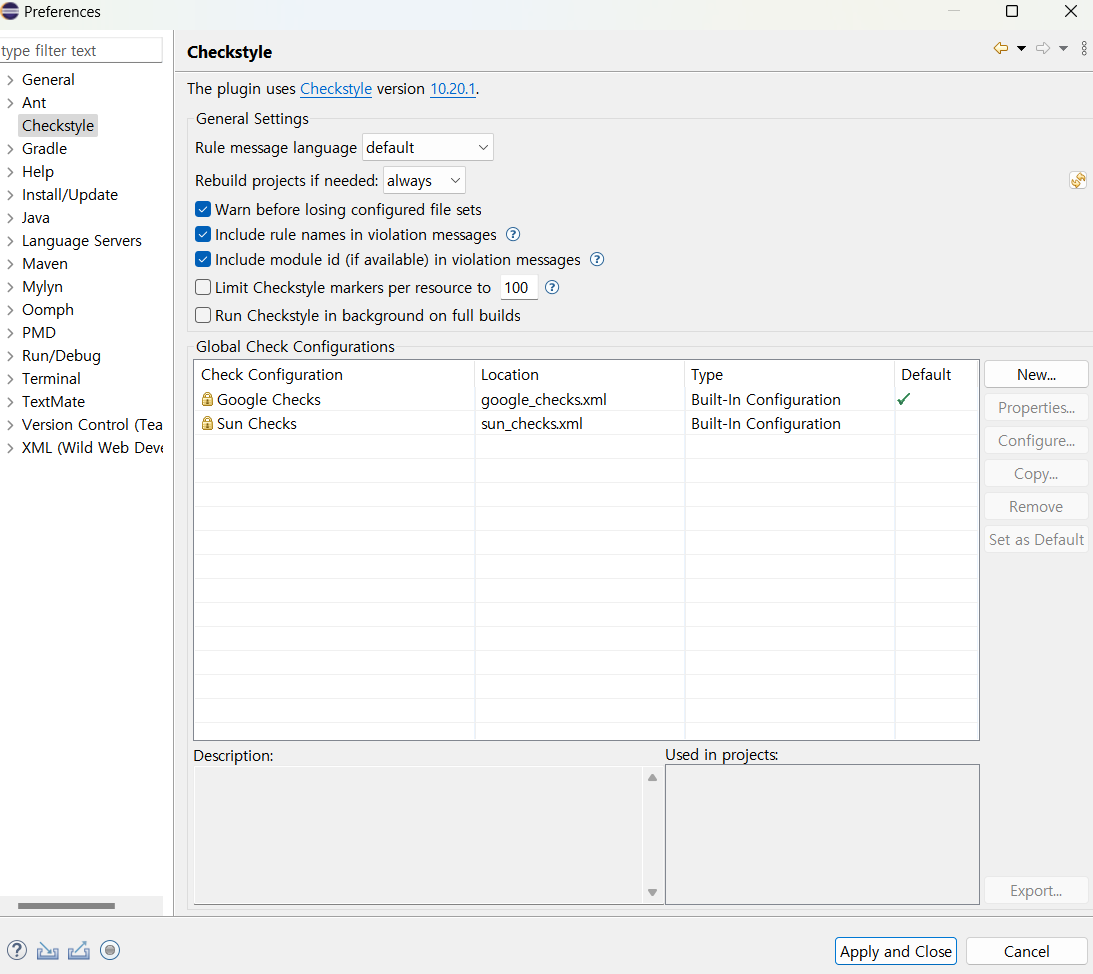Viewport: 1093px width, 974px height.
Task: Select XML (Wild Web Developer) in the tree
Action: 93,448
